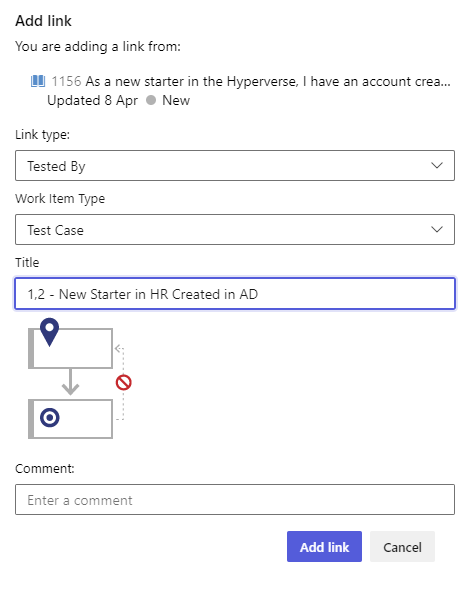Click the Add link dialog heading
Viewport: 473px width, 605px height.
click(43, 21)
